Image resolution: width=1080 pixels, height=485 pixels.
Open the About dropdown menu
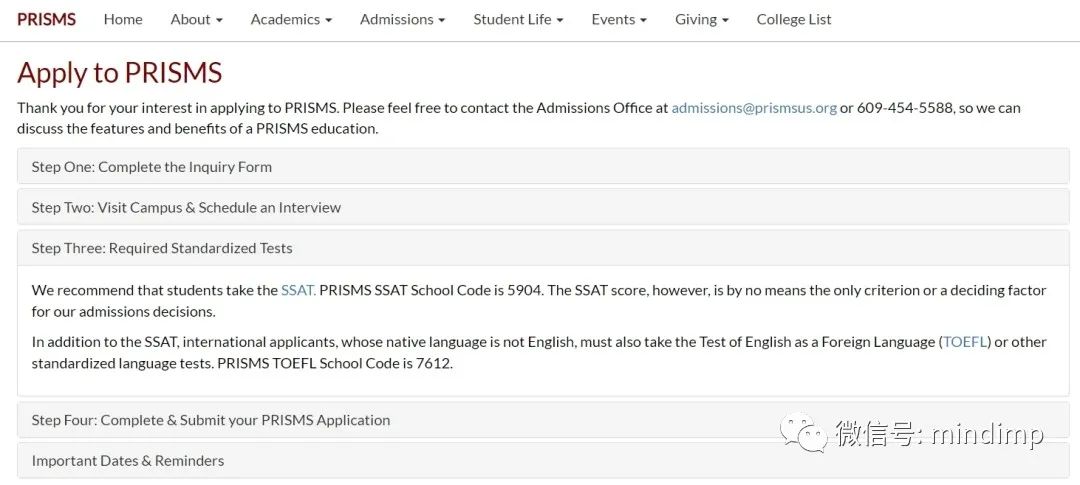tap(196, 19)
